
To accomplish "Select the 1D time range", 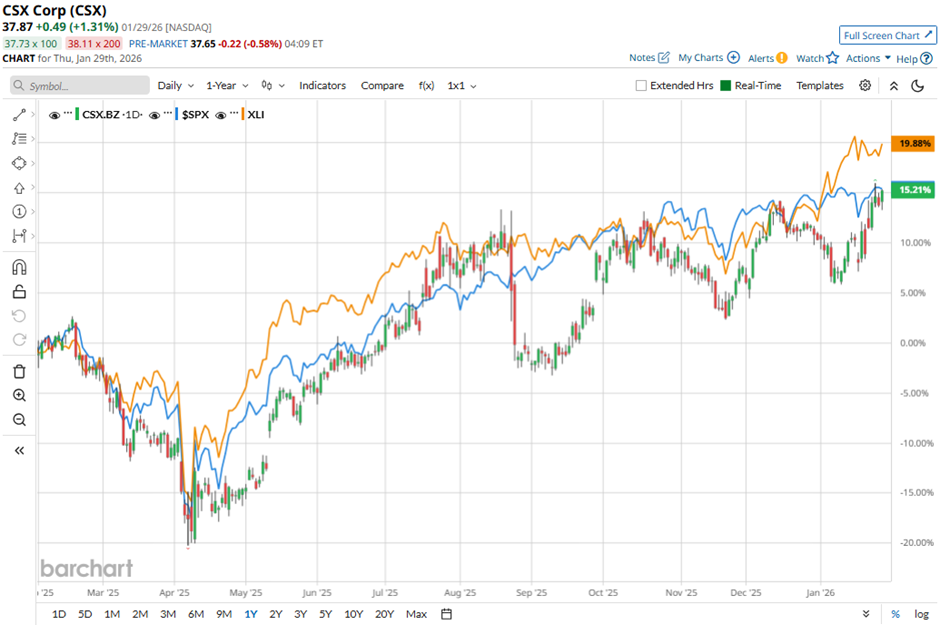I will click(x=59, y=614).
